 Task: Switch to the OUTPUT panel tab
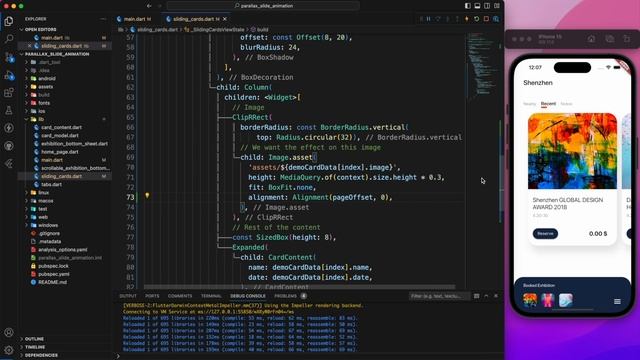tap(128, 296)
